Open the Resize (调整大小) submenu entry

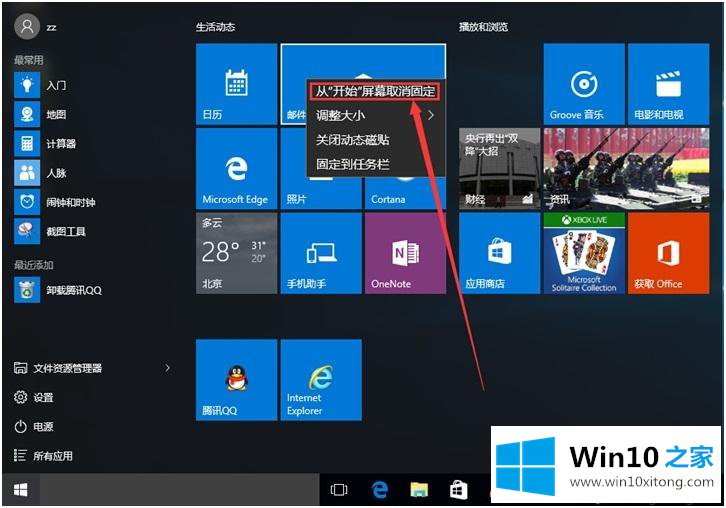tap(375, 115)
